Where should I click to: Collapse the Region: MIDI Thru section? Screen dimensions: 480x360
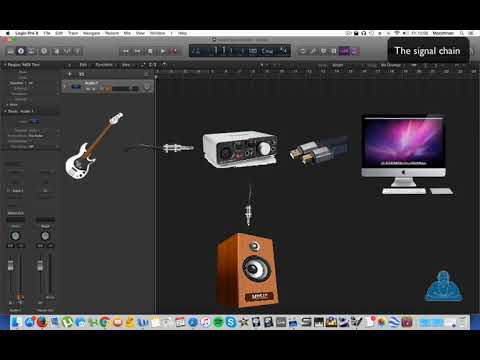5,65
